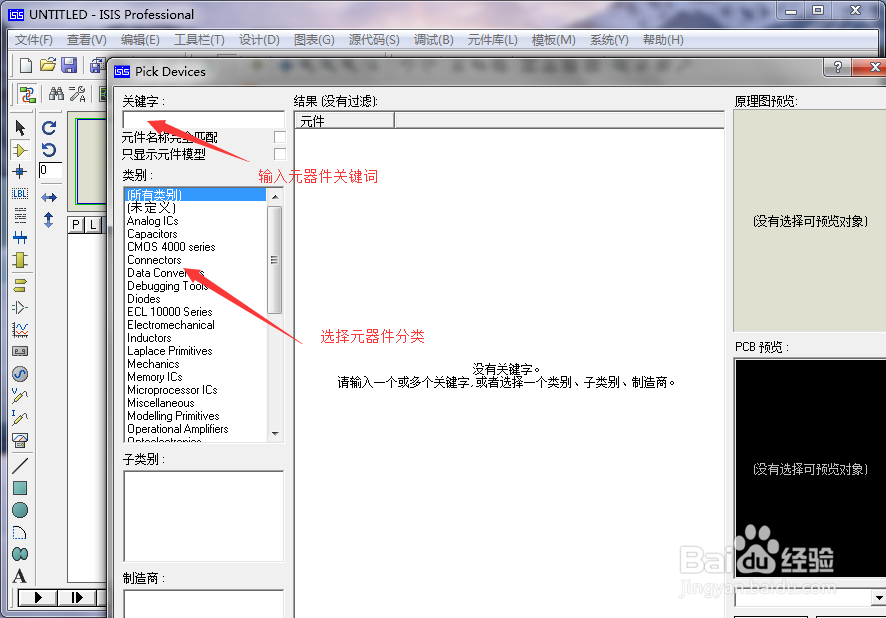Select the Graph mode tool
This screenshot has height=618, width=886.
pyautogui.click(x=20, y=329)
